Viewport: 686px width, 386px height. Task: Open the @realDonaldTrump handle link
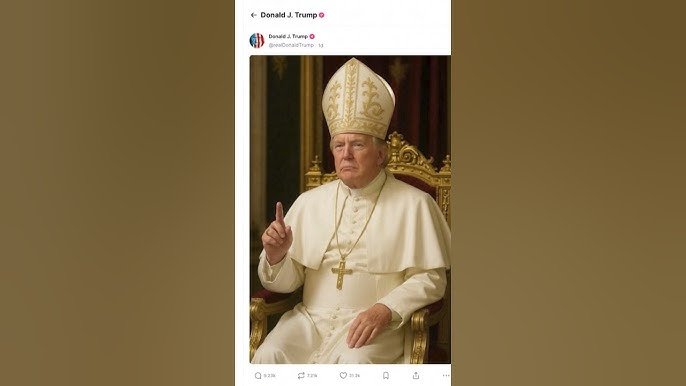tap(291, 45)
